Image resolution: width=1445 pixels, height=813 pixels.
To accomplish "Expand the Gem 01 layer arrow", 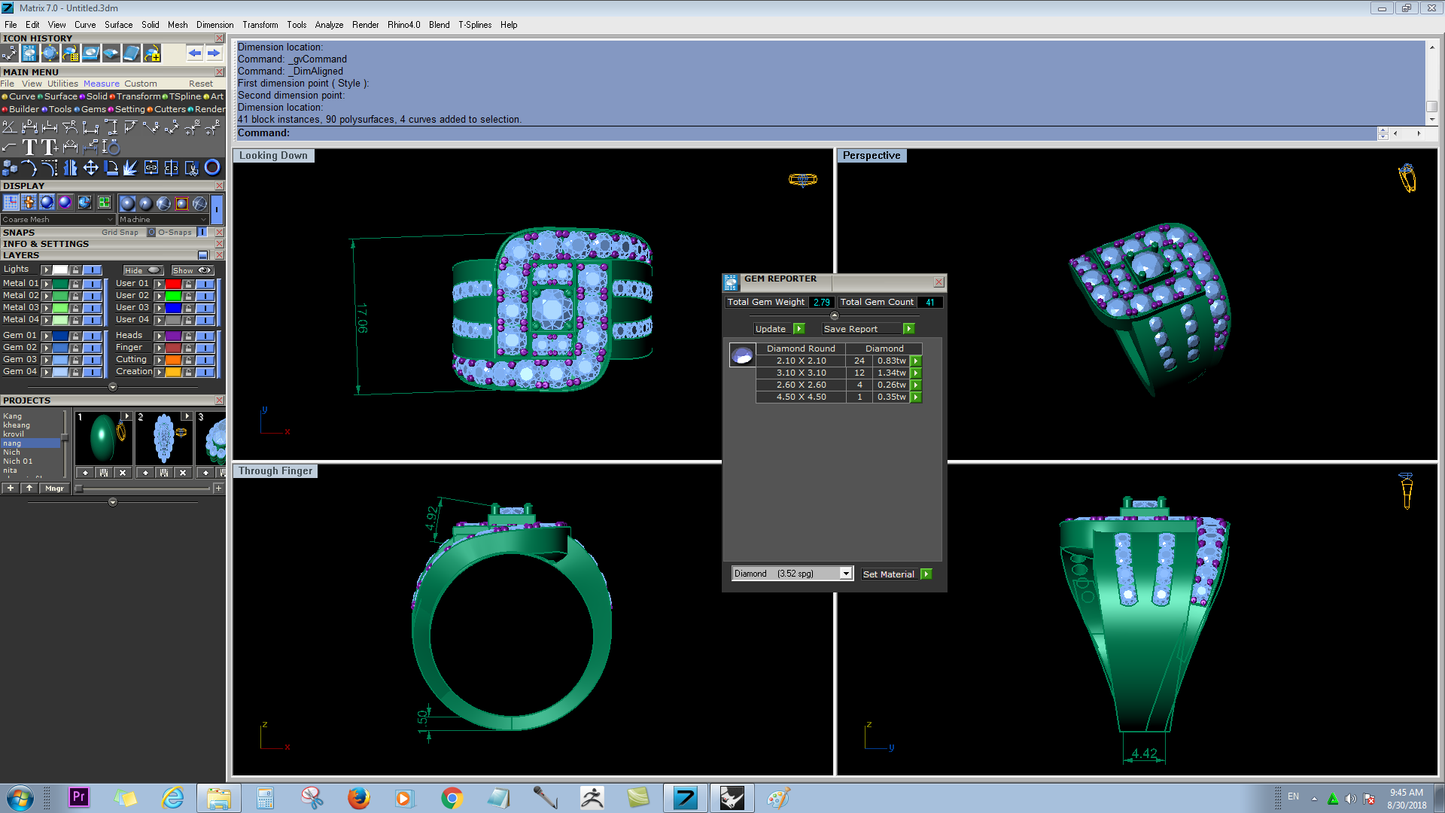I will [x=45, y=335].
